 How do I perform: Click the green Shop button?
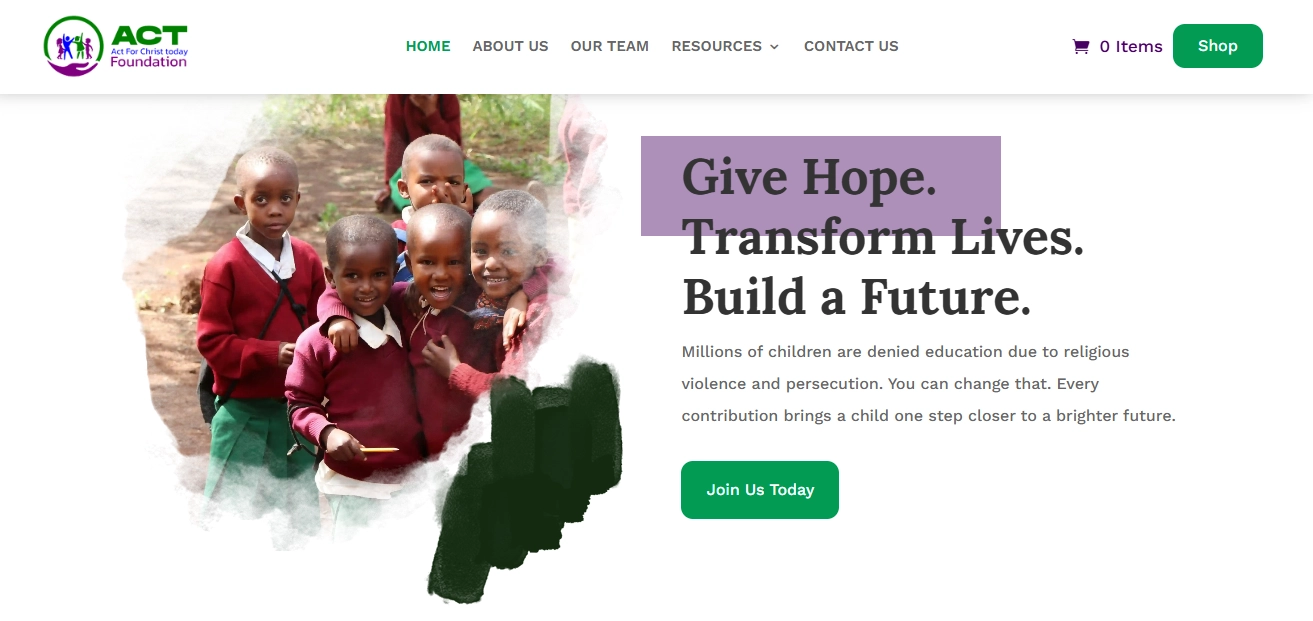pyautogui.click(x=1217, y=46)
